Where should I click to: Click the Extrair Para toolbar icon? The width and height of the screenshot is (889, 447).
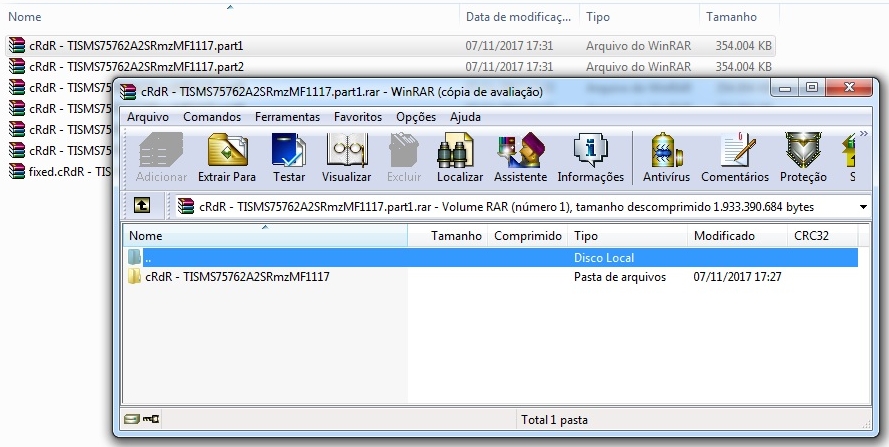(x=227, y=150)
